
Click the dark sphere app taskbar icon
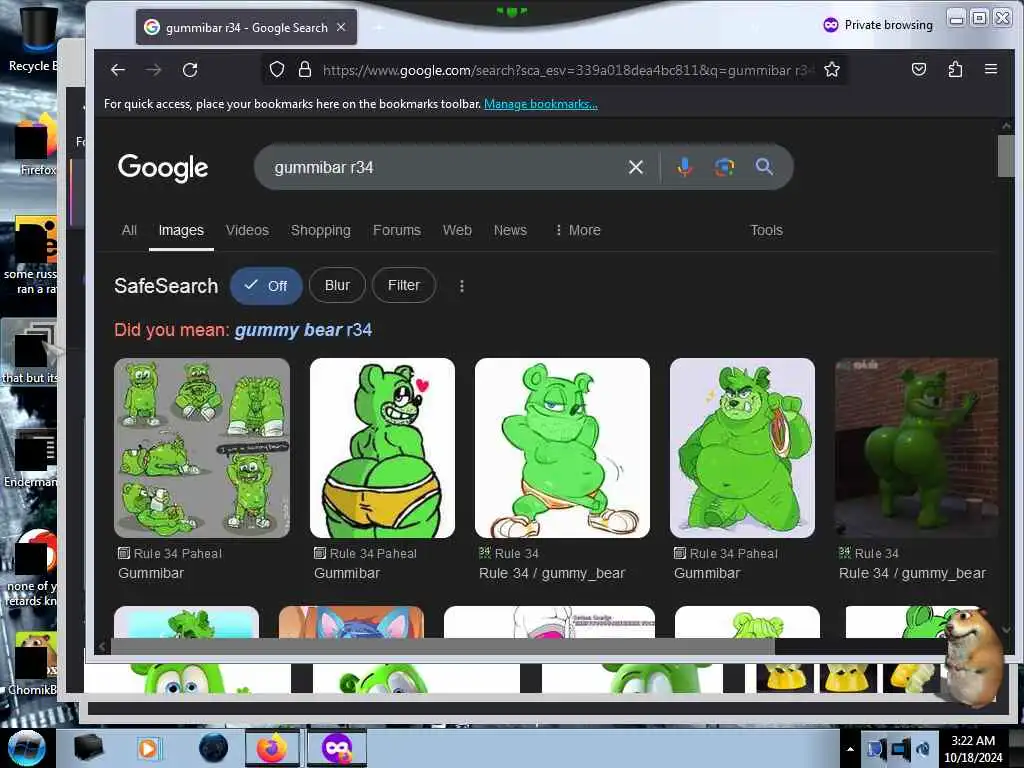coord(214,748)
